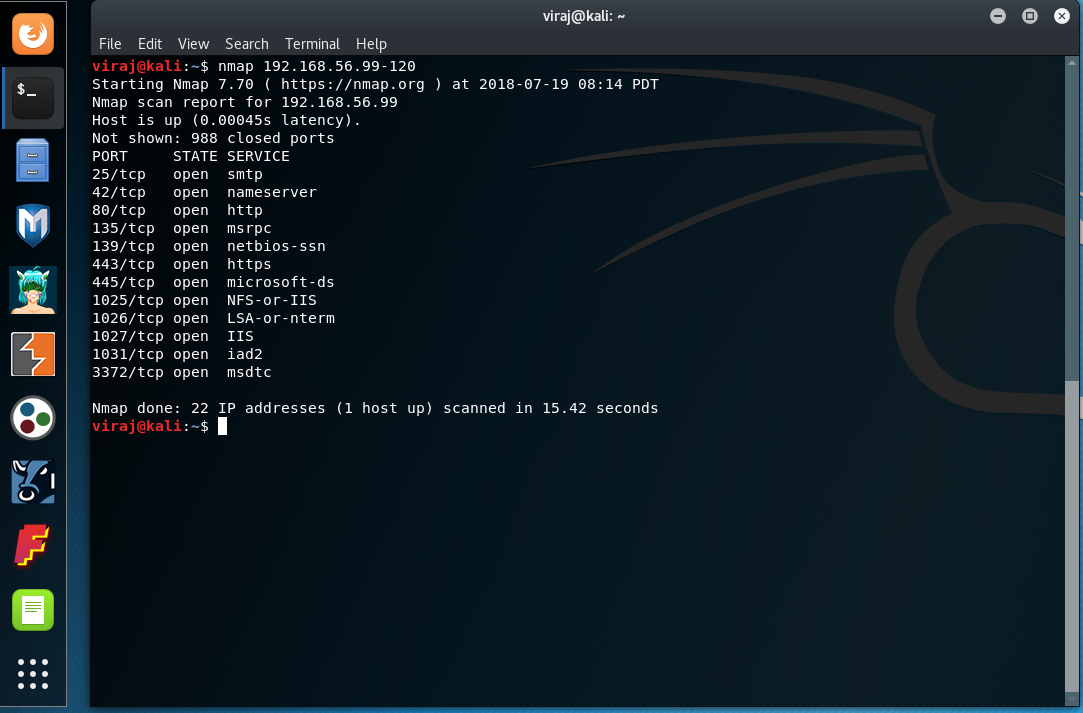Open the Terminal menu

[x=312, y=44]
